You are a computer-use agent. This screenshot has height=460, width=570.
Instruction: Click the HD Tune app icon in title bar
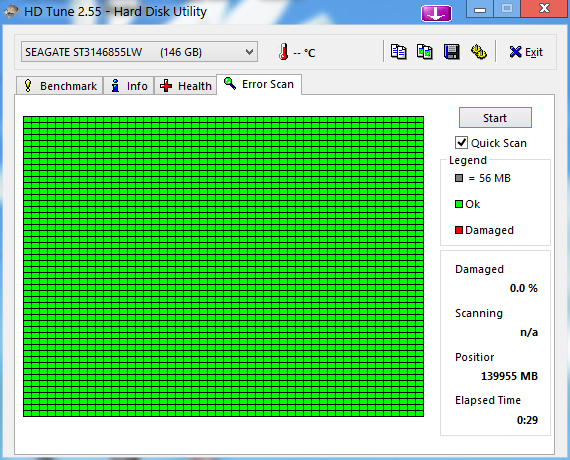[x=11, y=12]
